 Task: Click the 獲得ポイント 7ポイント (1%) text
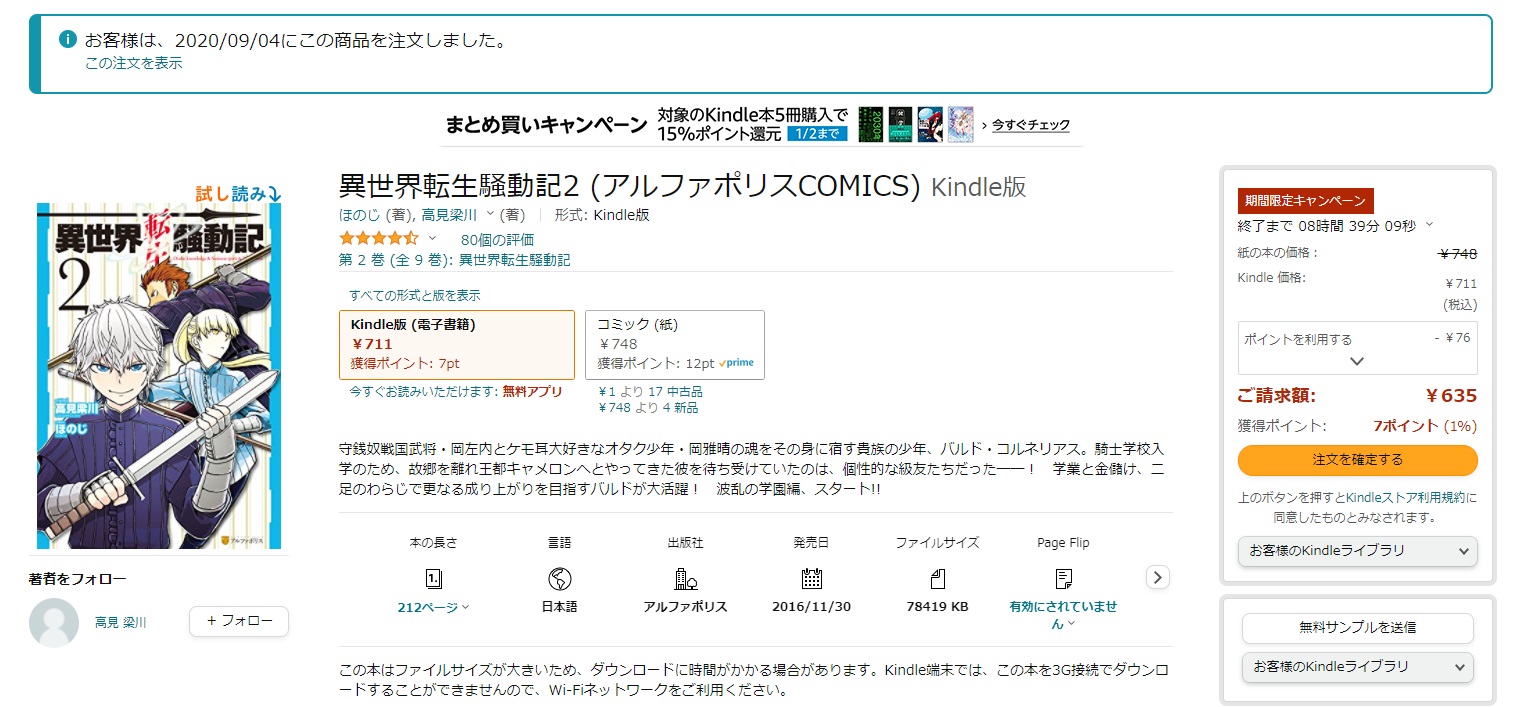pyautogui.click(x=1425, y=426)
